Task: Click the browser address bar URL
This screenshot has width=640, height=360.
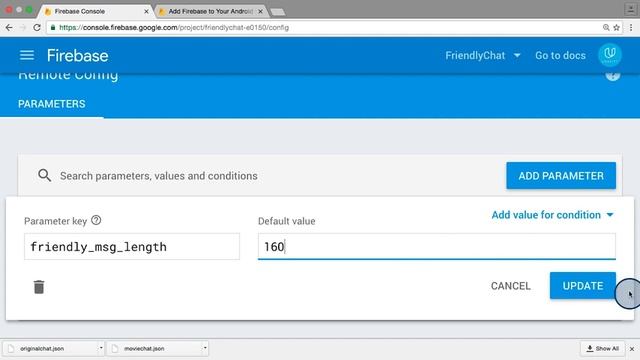Action: pos(174,27)
